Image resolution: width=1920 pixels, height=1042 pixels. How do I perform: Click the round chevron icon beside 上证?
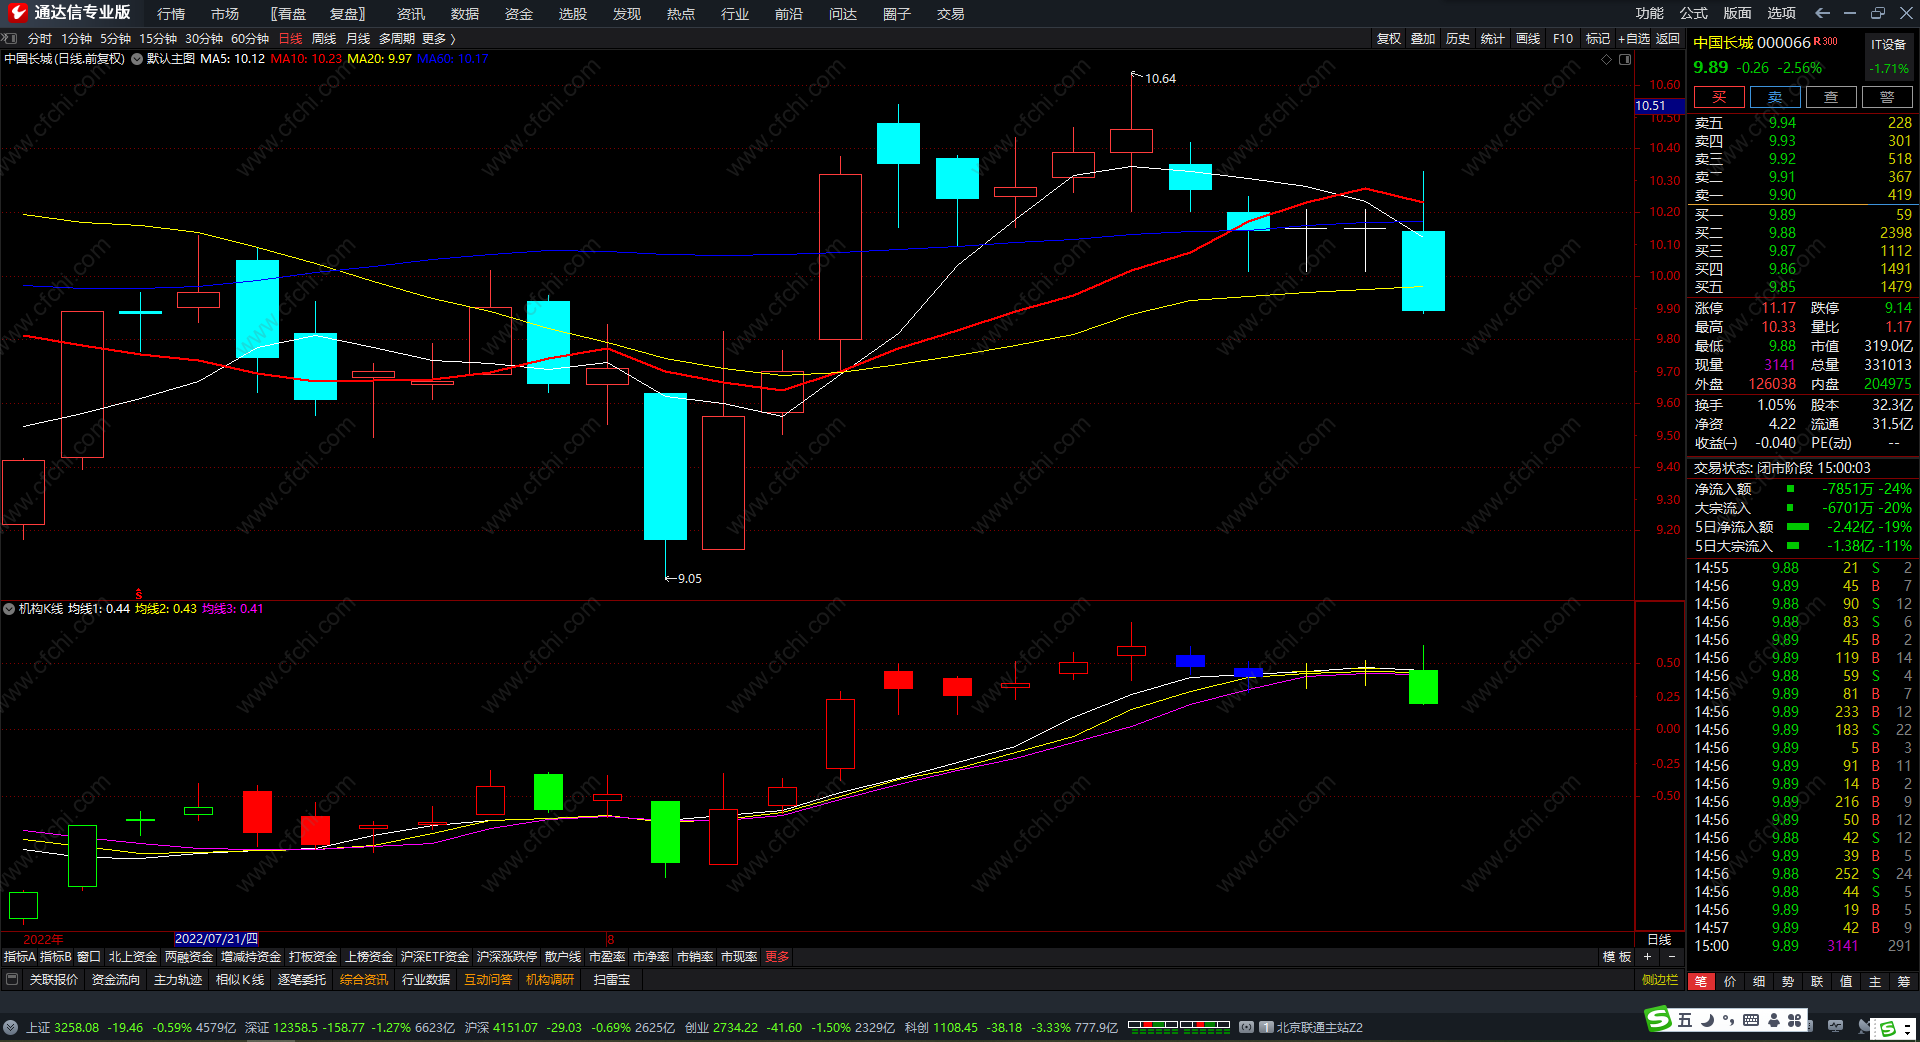click(x=11, y=1027)
